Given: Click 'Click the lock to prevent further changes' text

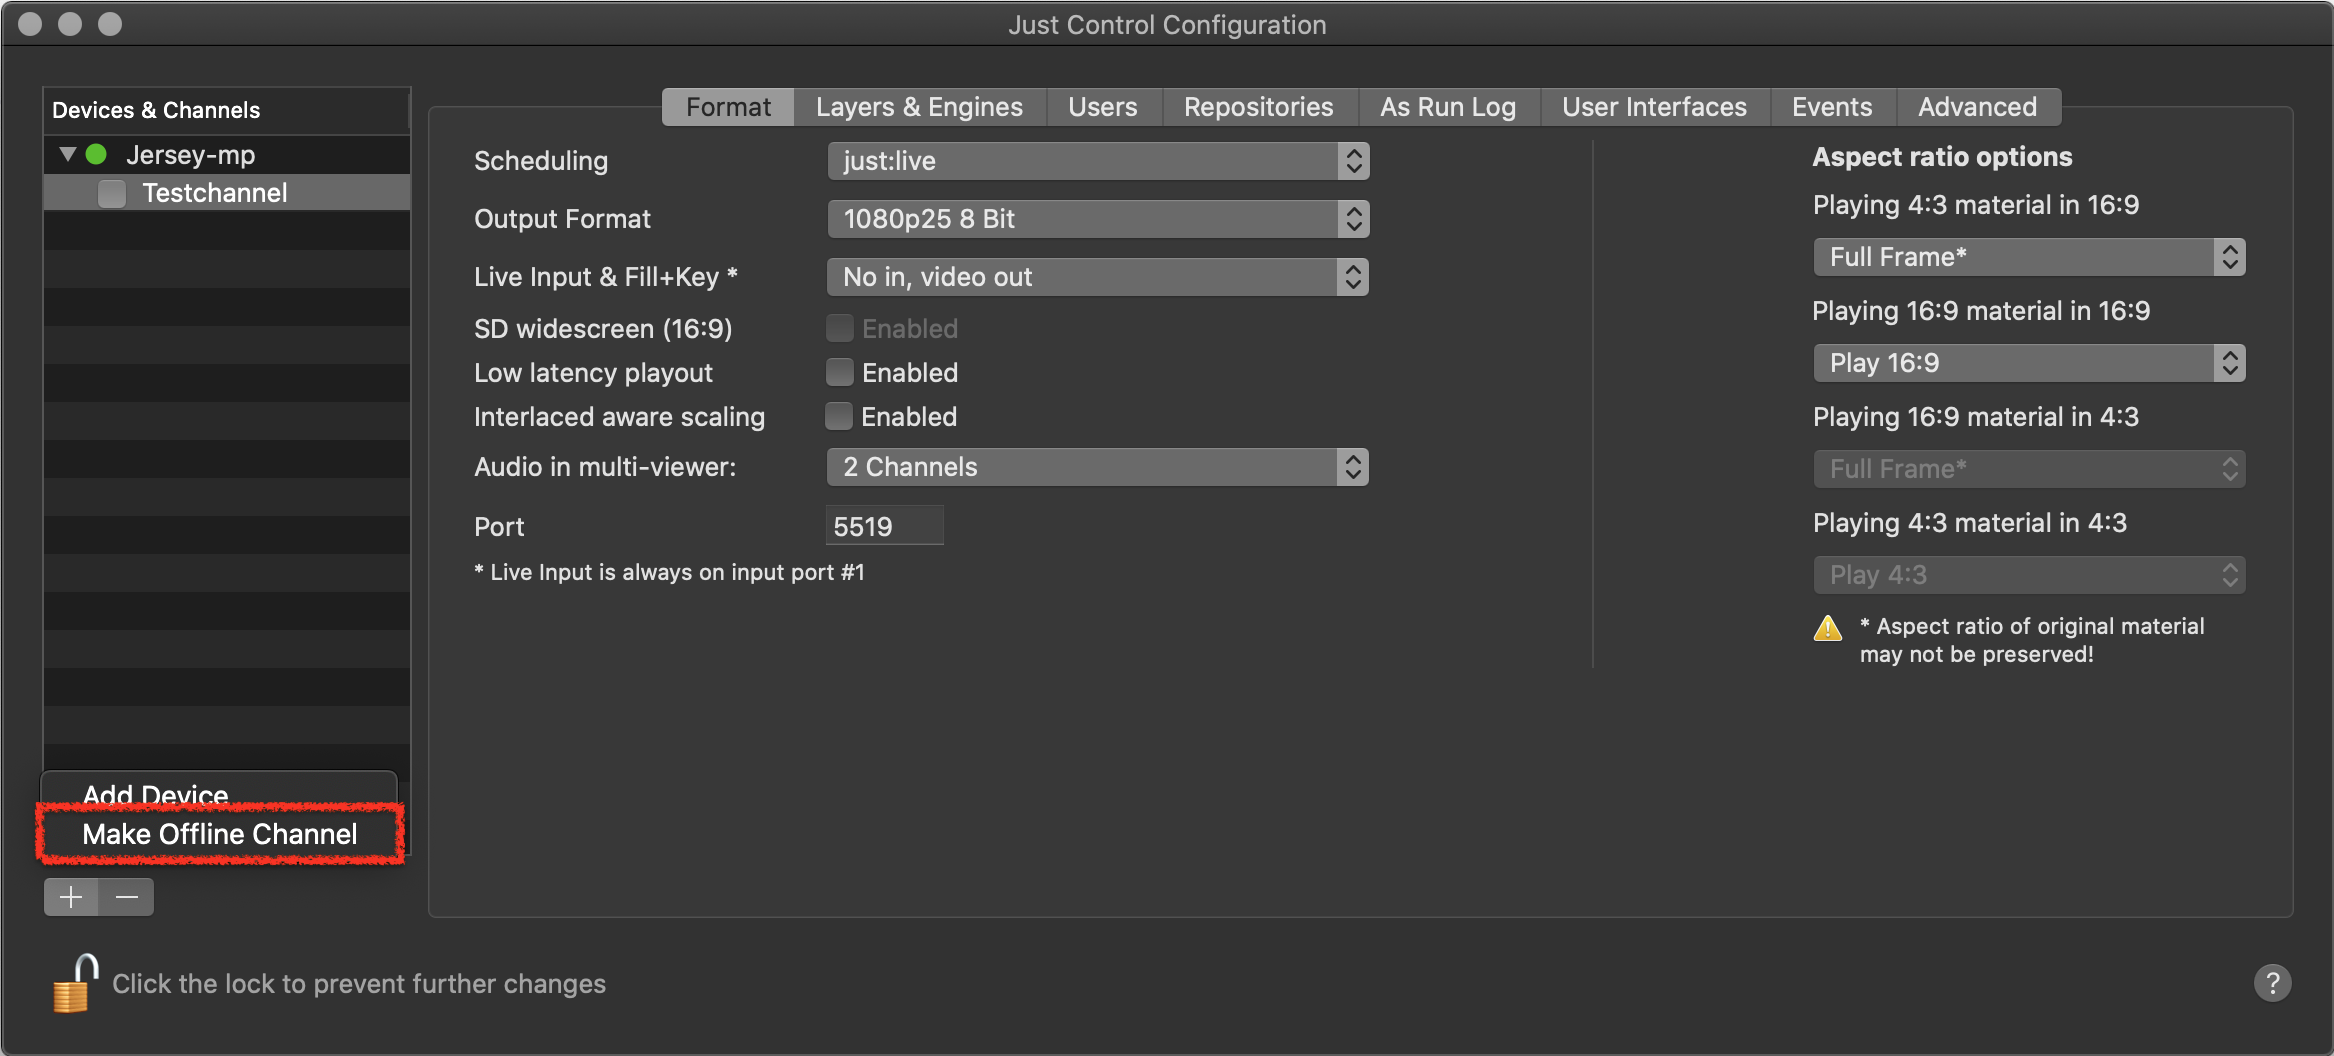Looking at the screenshot, I should pos(359,984).
